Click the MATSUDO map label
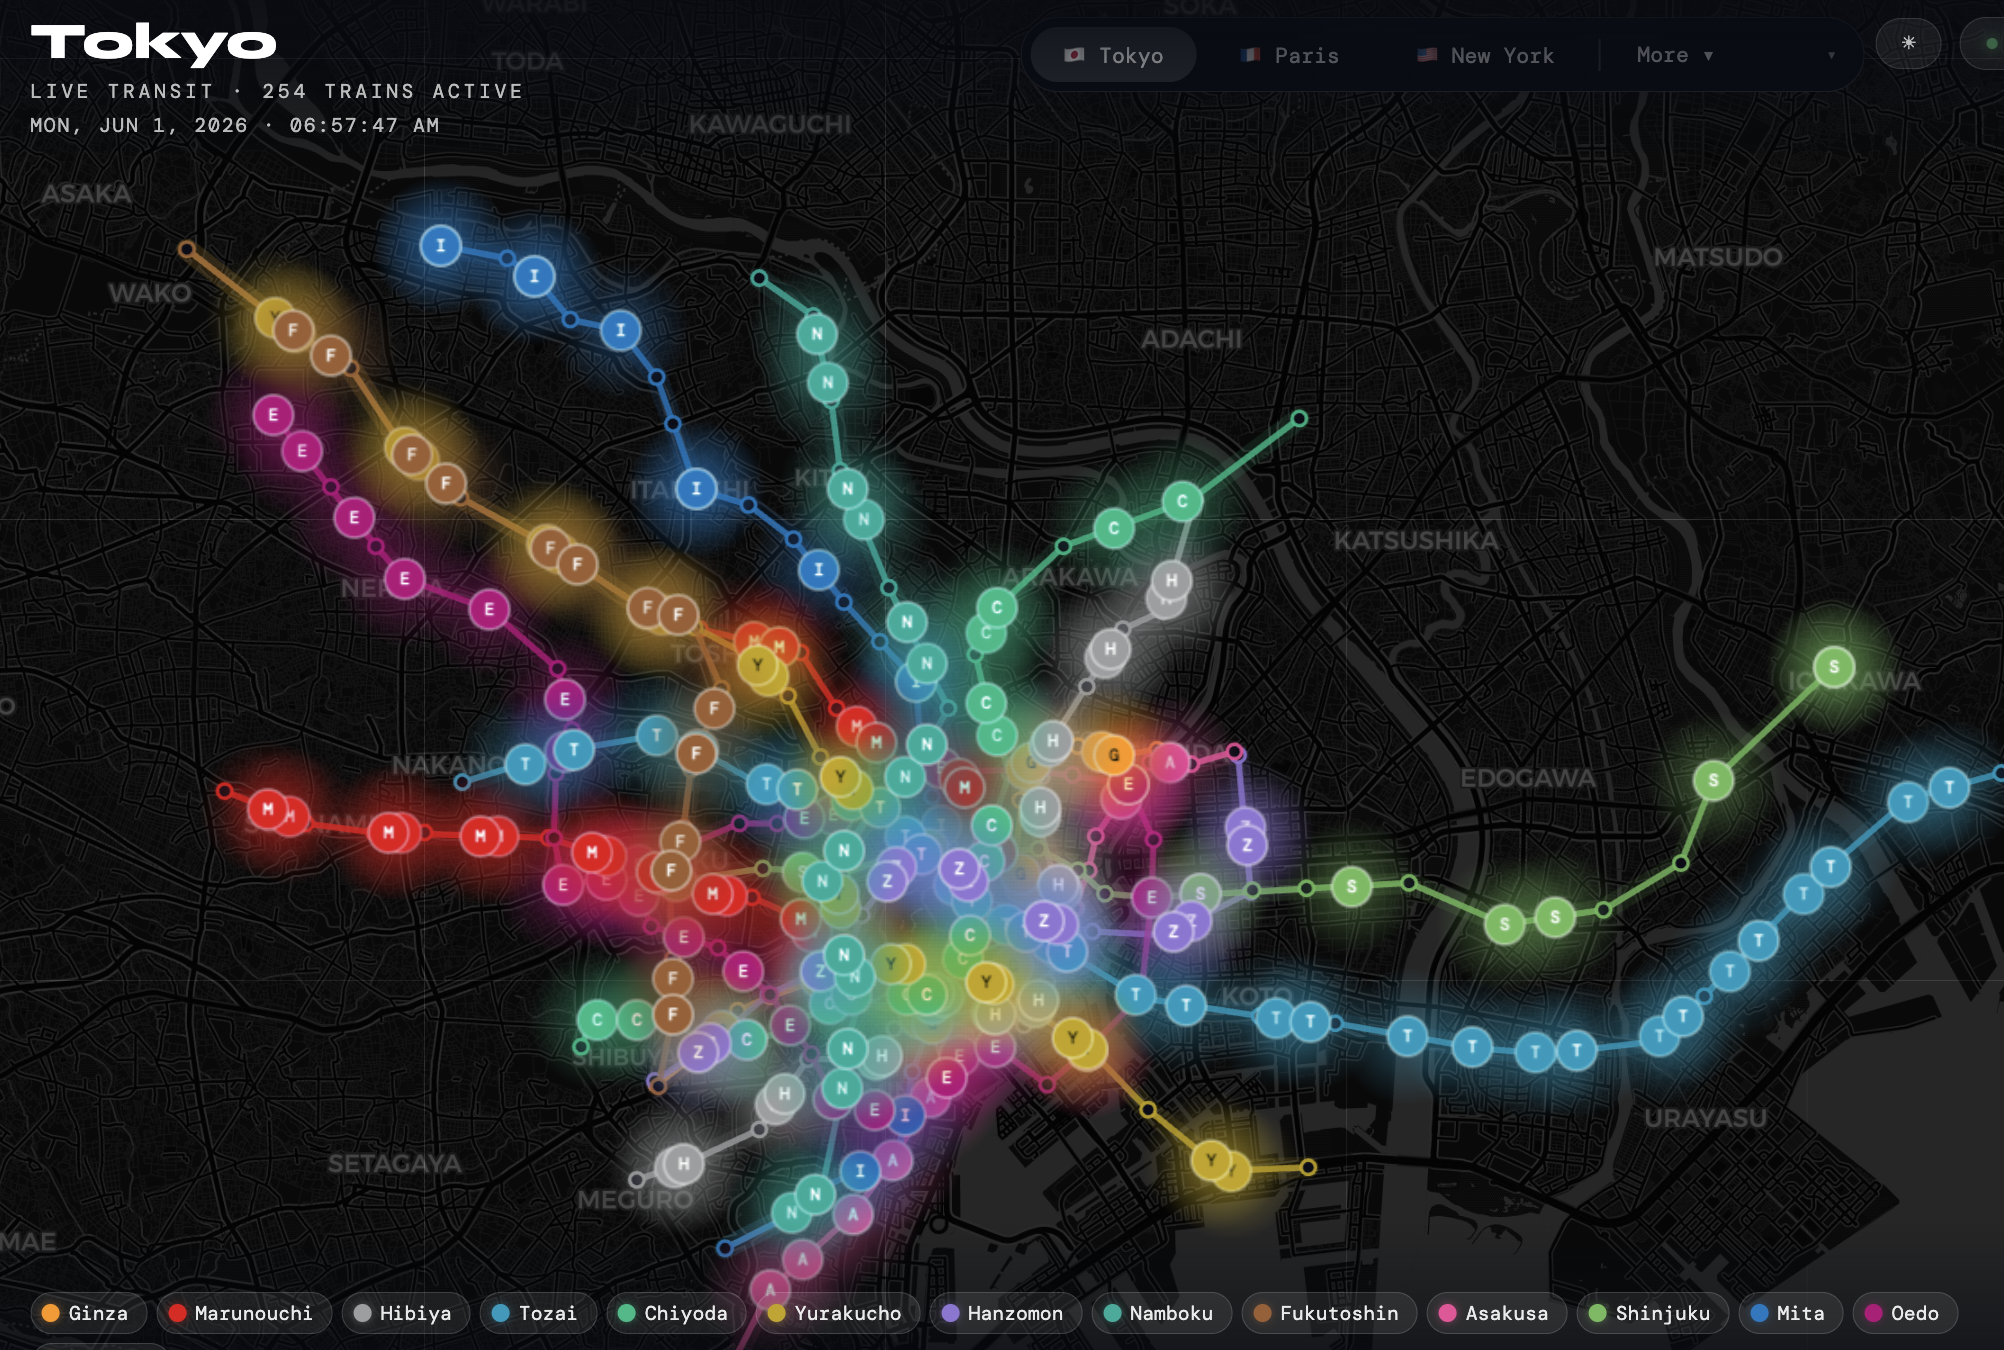 [x=1717, y=257]
